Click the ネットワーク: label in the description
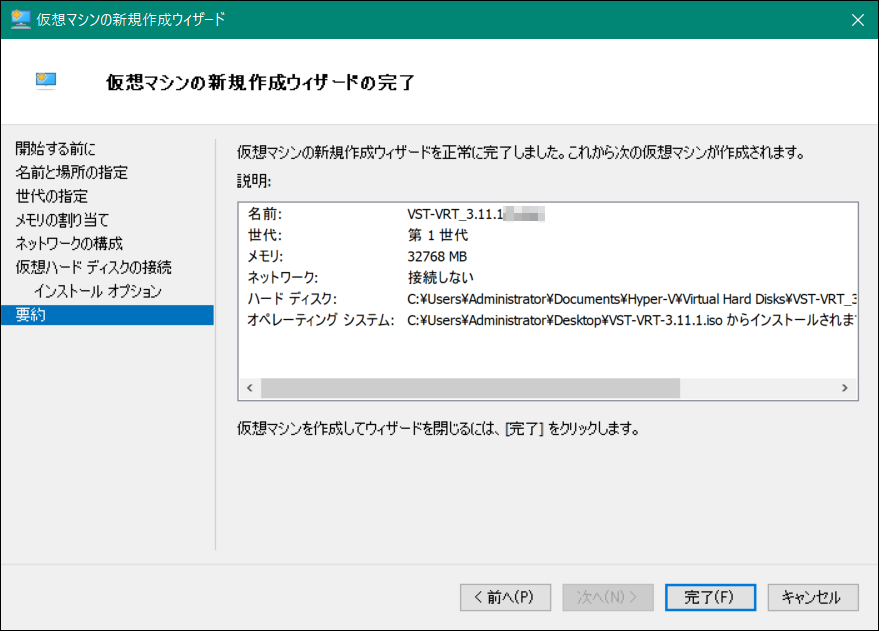This screenshot has height=631, width=879. pos(283,277)
